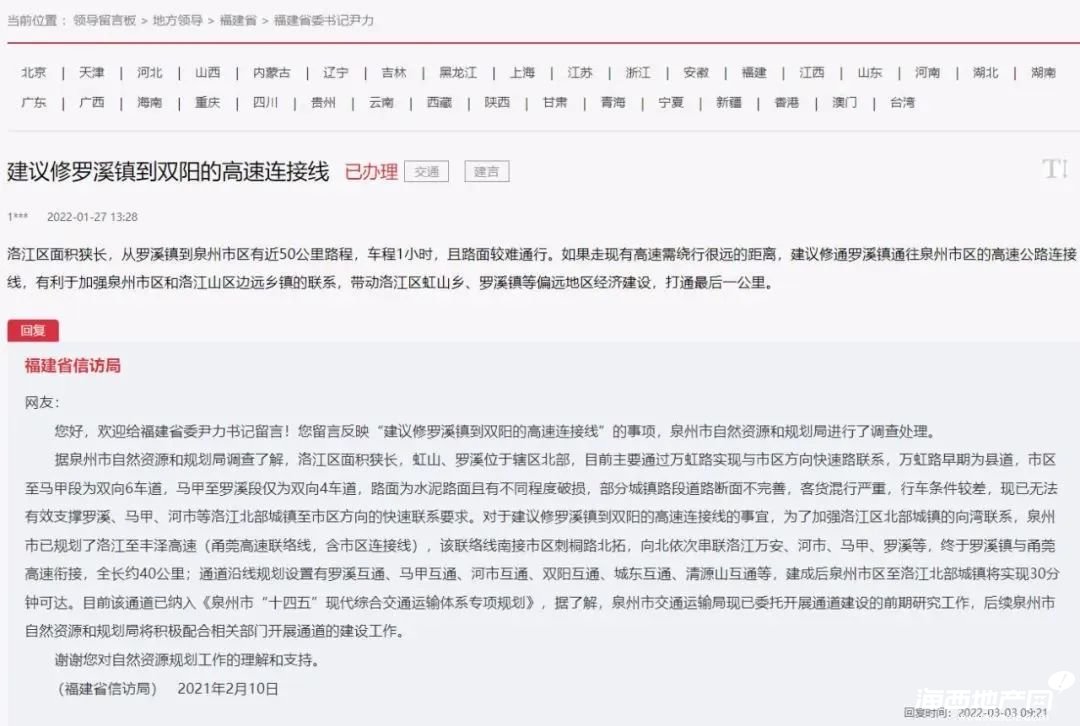Choose 重庆 in the second province row
The height and width of the screenshot is (726, 1080).
pos(207,103)
